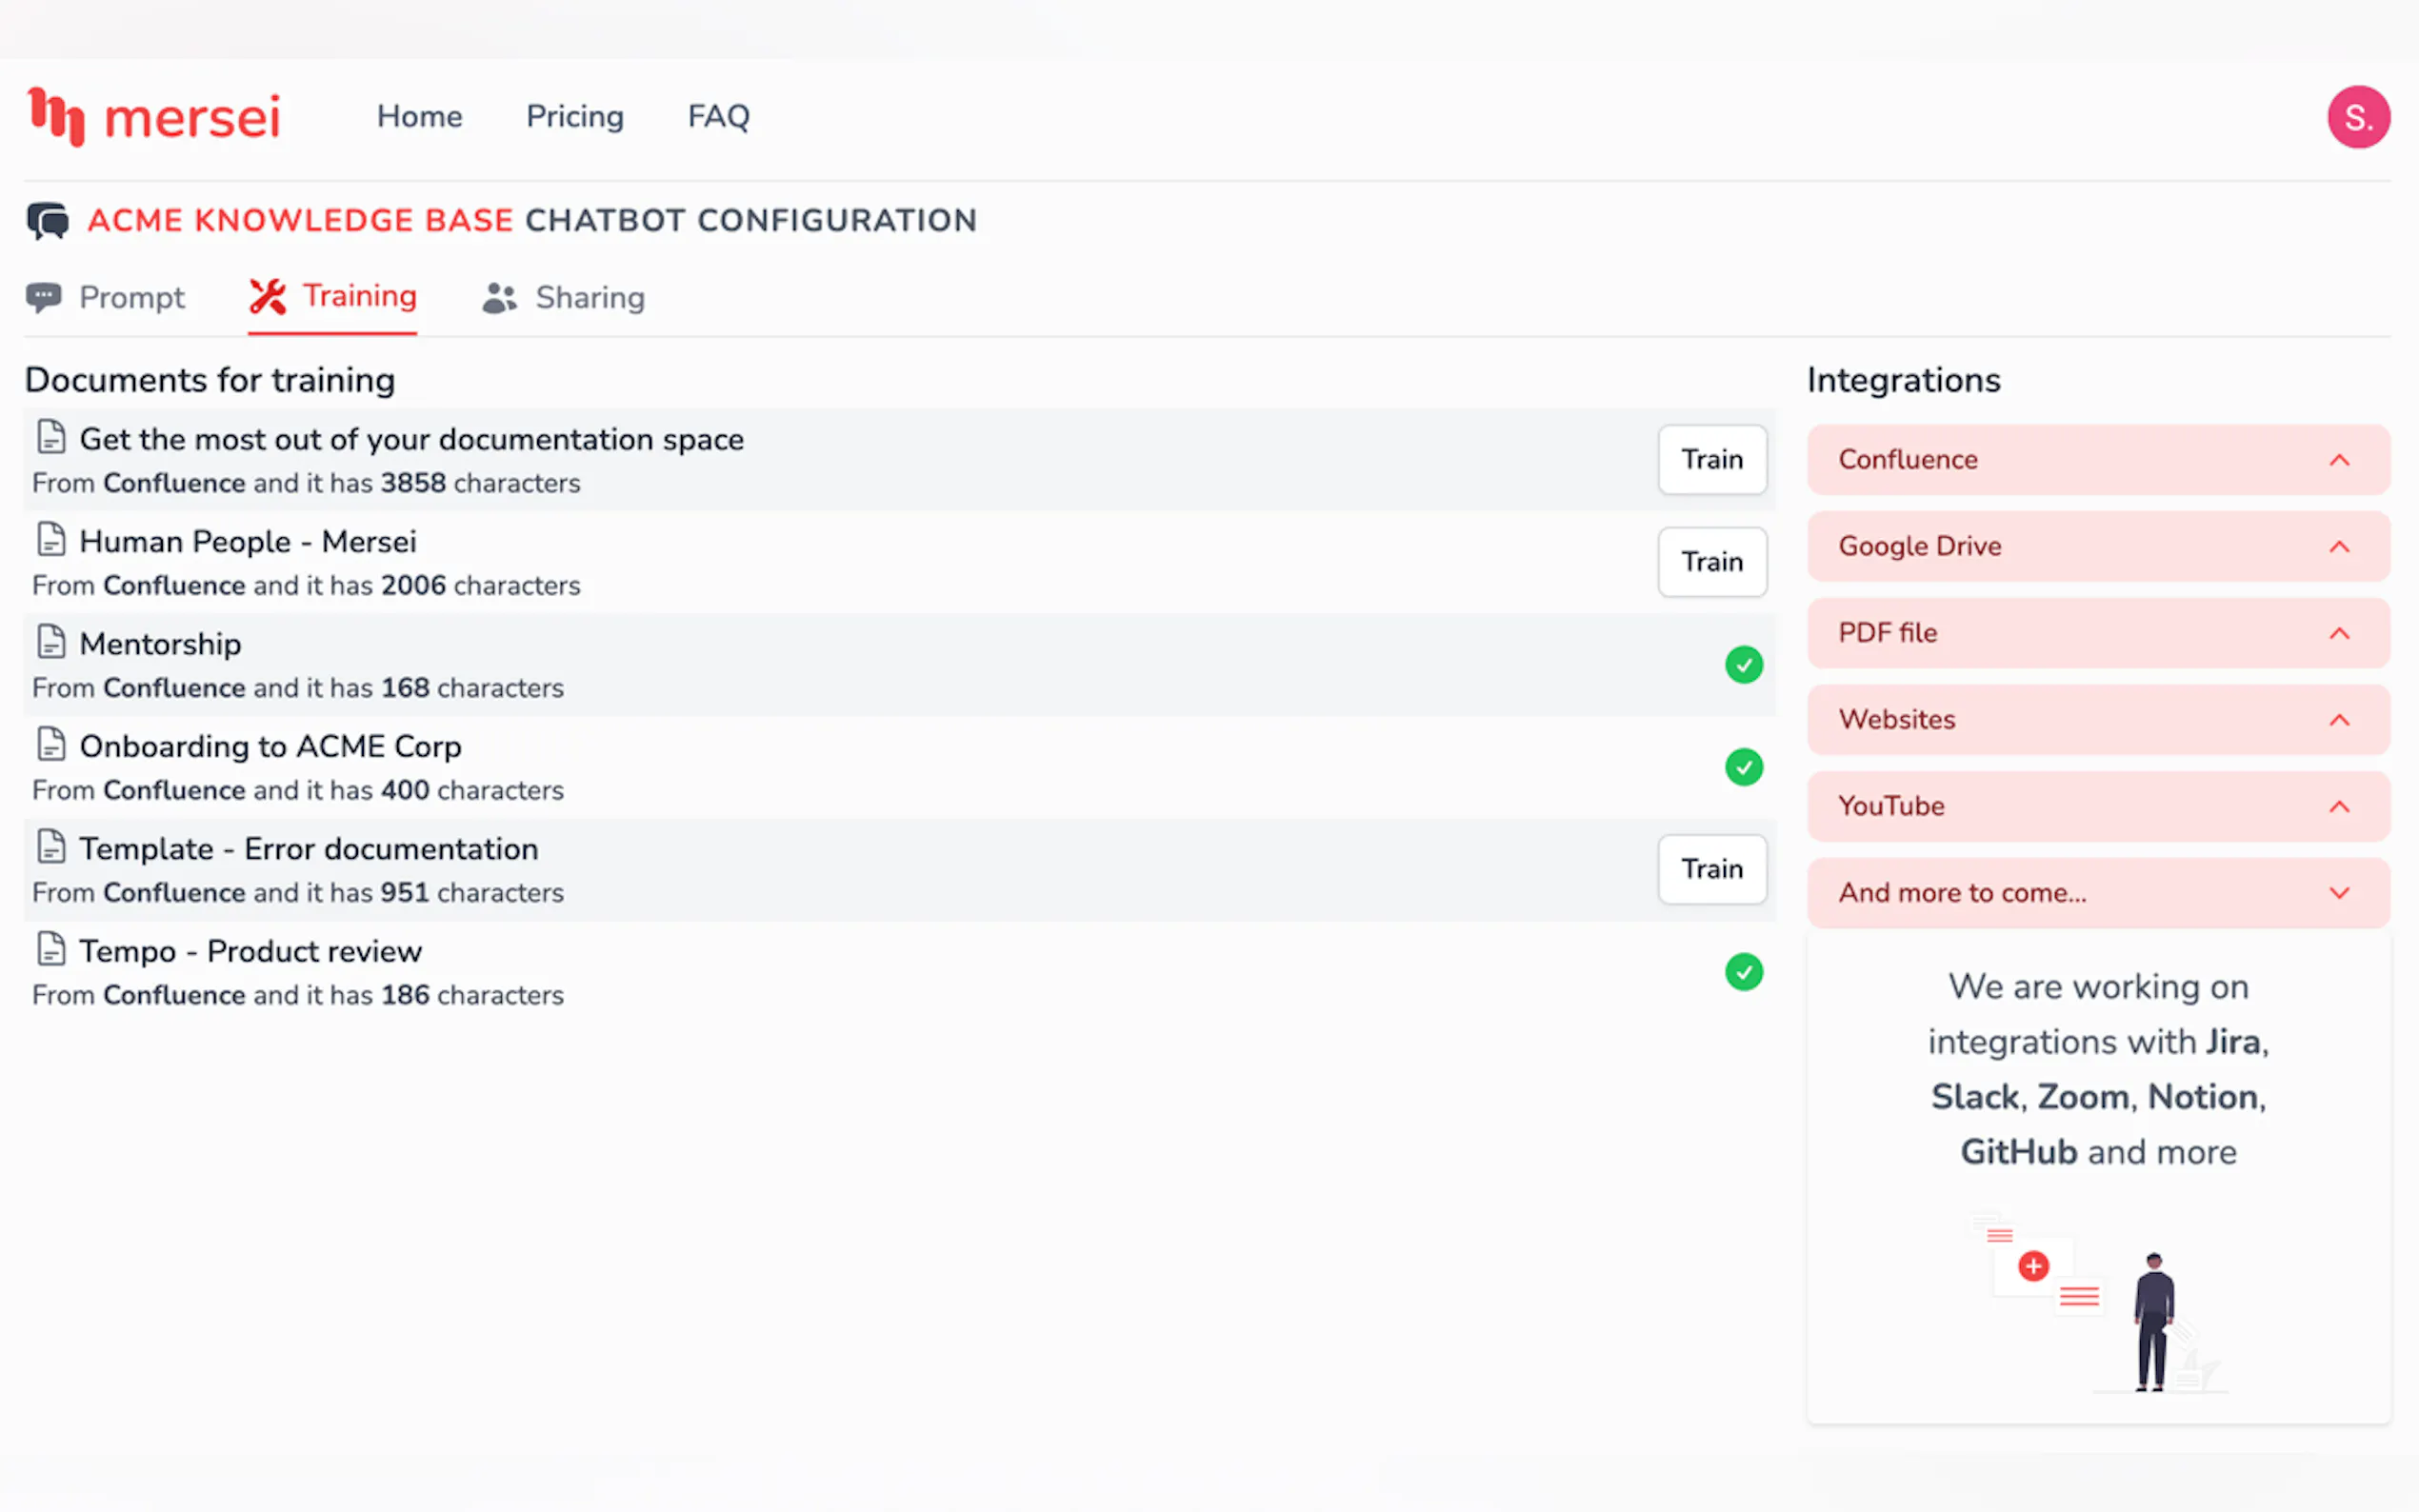Expand the Google Drive integration section
The width and height of the screenshot is (2419, 1512).
2098,546
